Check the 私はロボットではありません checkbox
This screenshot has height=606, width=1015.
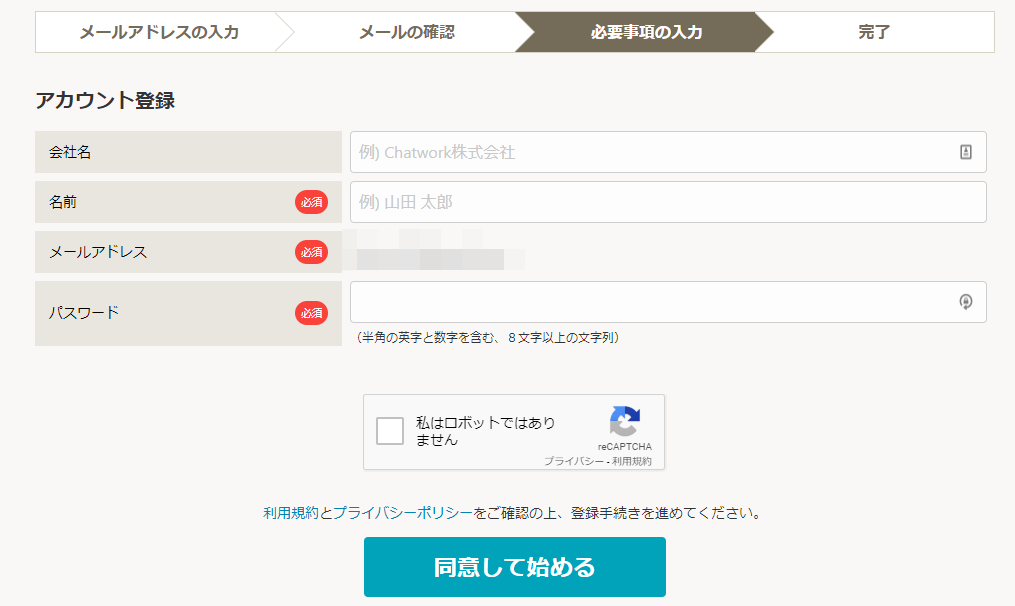(390, 431)
